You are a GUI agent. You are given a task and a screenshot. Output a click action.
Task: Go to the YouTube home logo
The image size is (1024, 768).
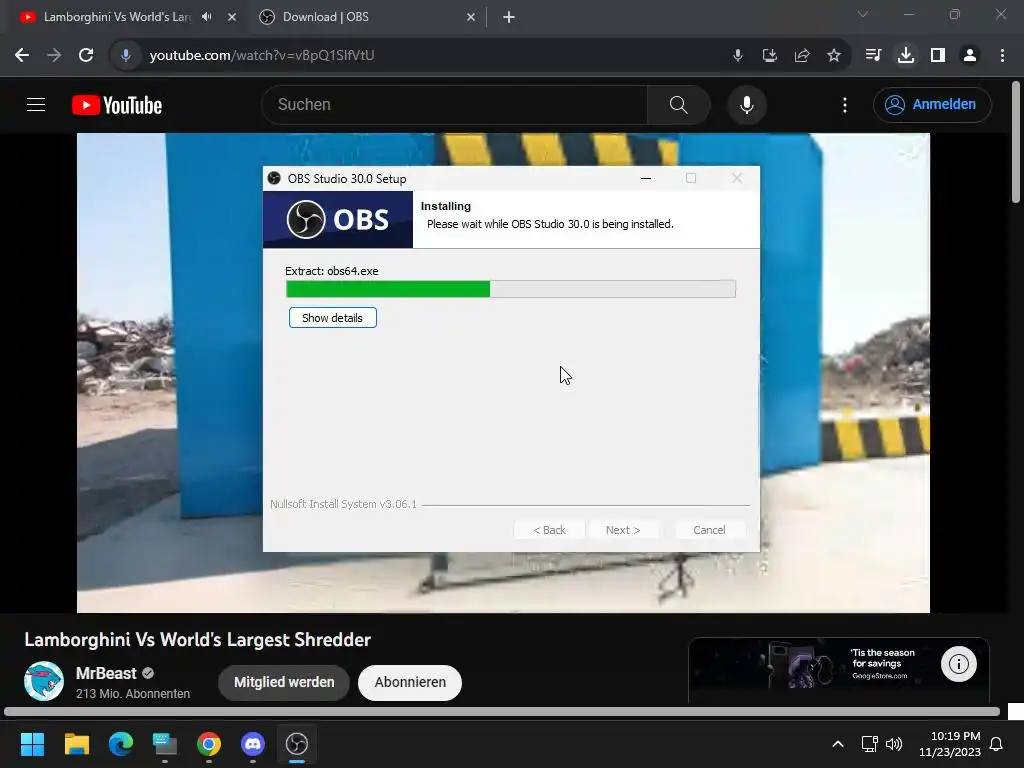[117, 105]
